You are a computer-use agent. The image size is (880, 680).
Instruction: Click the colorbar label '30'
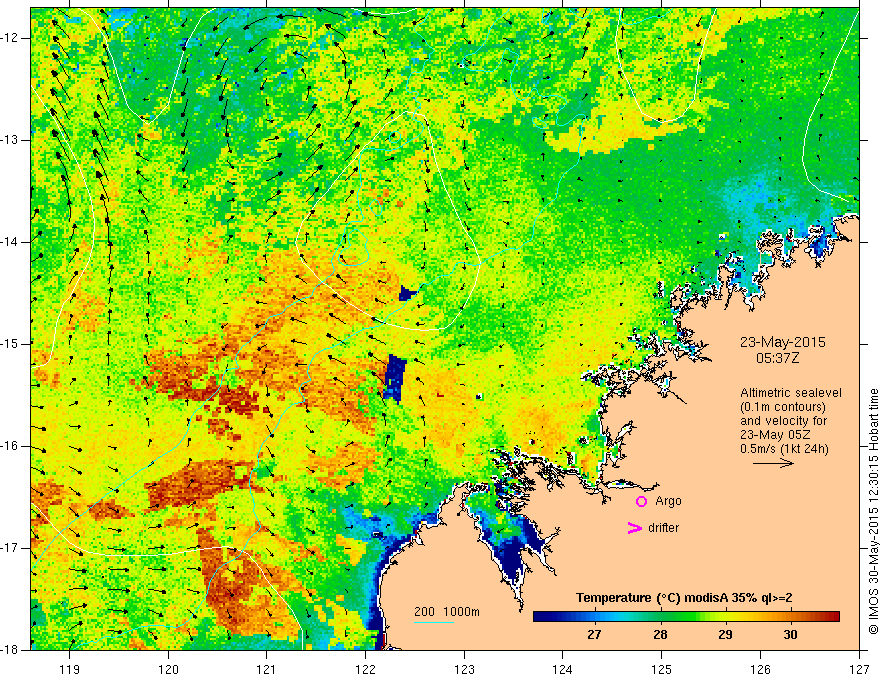[790, 635]
